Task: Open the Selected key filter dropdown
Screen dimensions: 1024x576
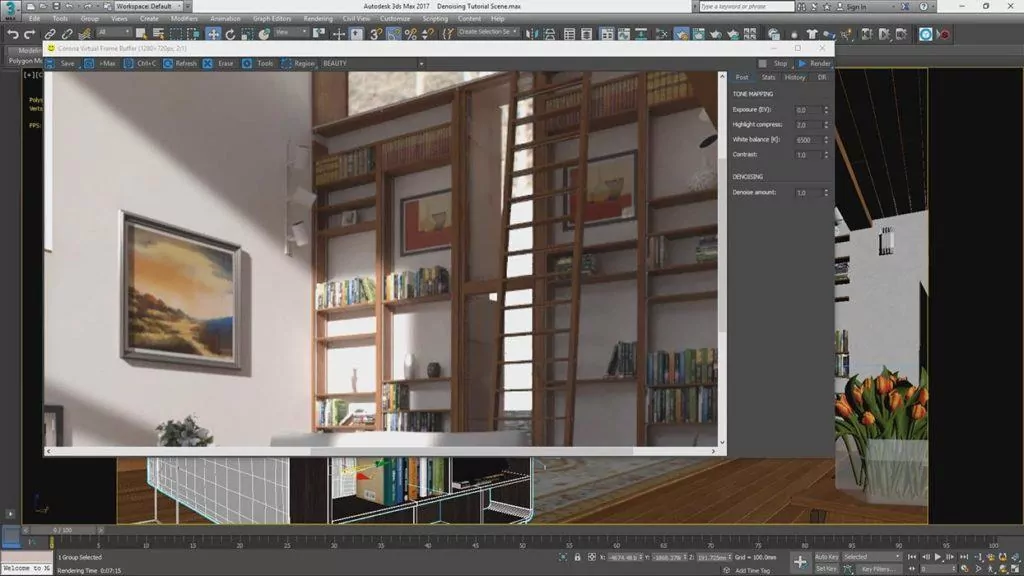Action: 871,556
